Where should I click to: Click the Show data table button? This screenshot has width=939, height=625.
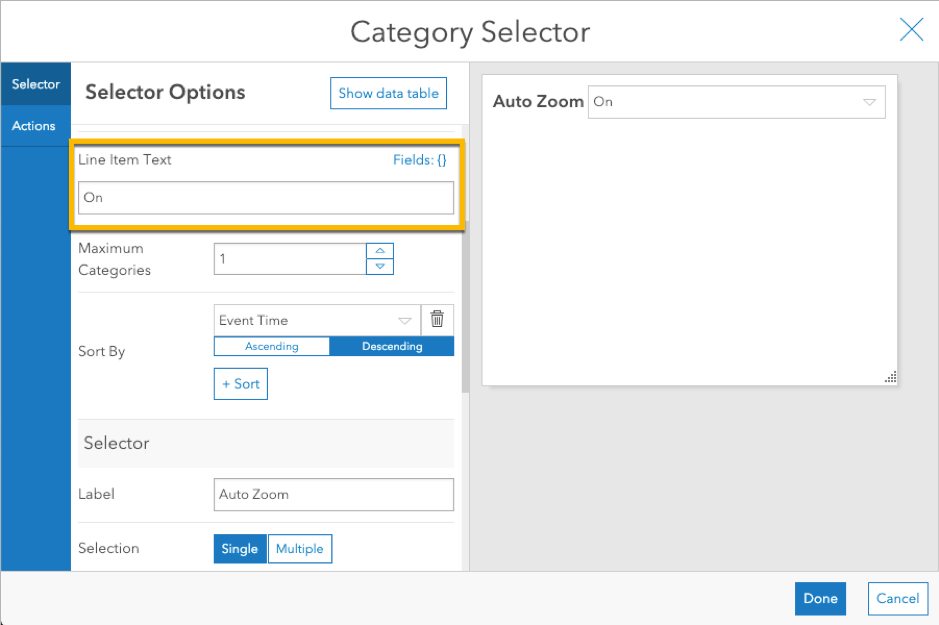(x=388, y=93)
